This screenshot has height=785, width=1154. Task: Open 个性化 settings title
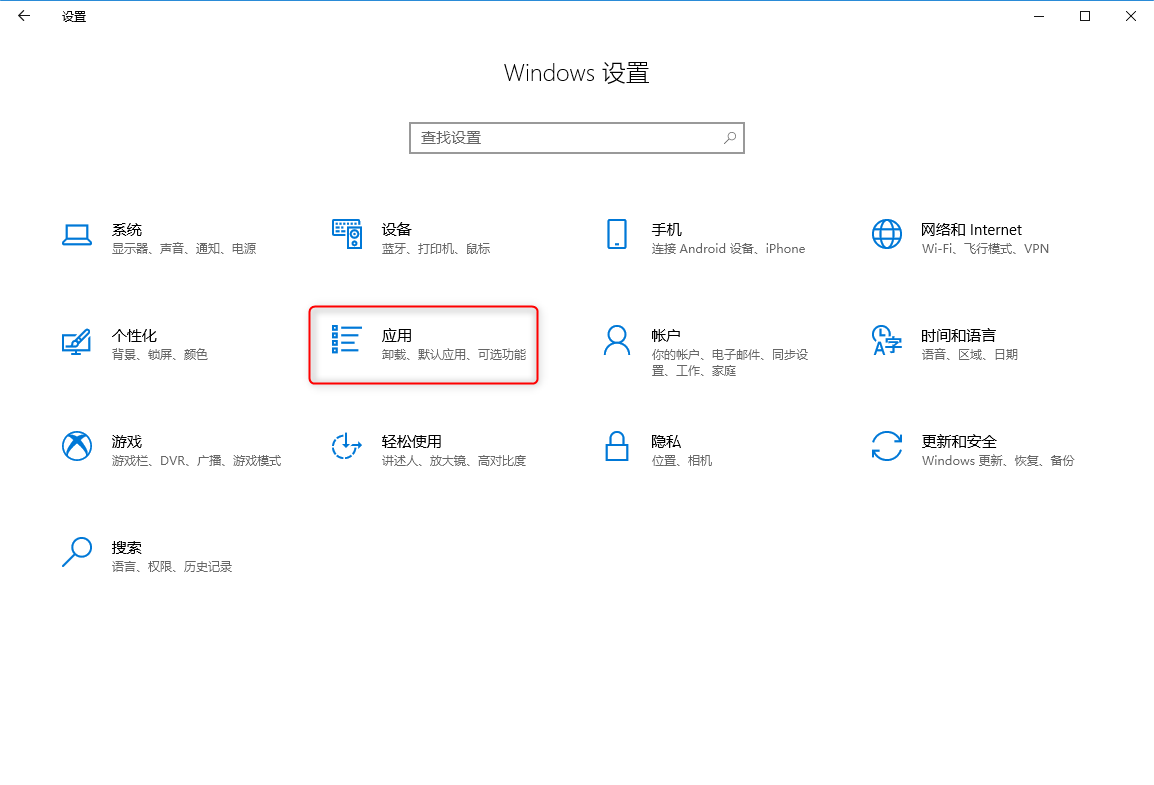[134, 335]
